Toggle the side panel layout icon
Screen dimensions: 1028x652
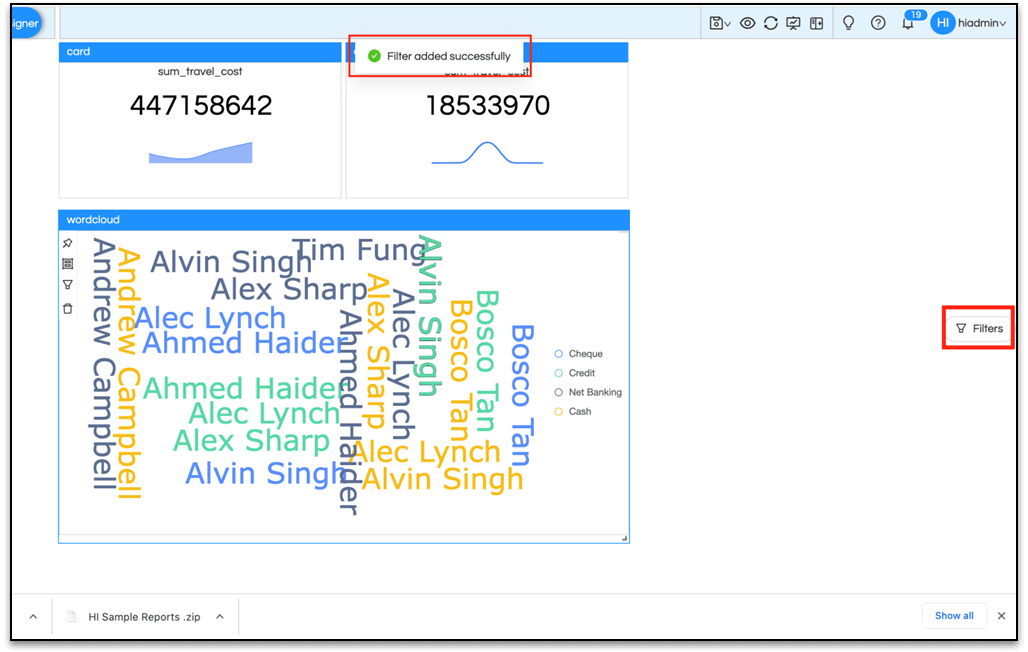pos(816,23)
